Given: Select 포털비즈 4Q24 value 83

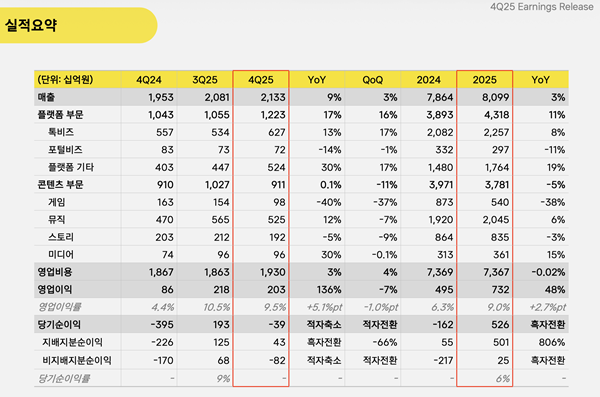Looking at the screenshot, I should point(167,150).
